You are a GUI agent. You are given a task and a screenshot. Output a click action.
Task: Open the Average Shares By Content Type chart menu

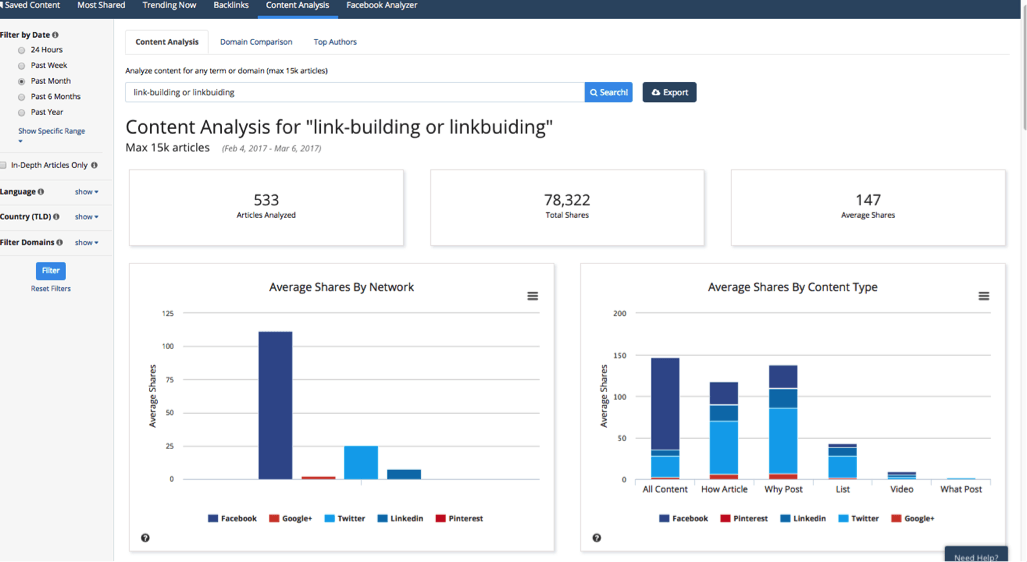click(x=983, y=296)
